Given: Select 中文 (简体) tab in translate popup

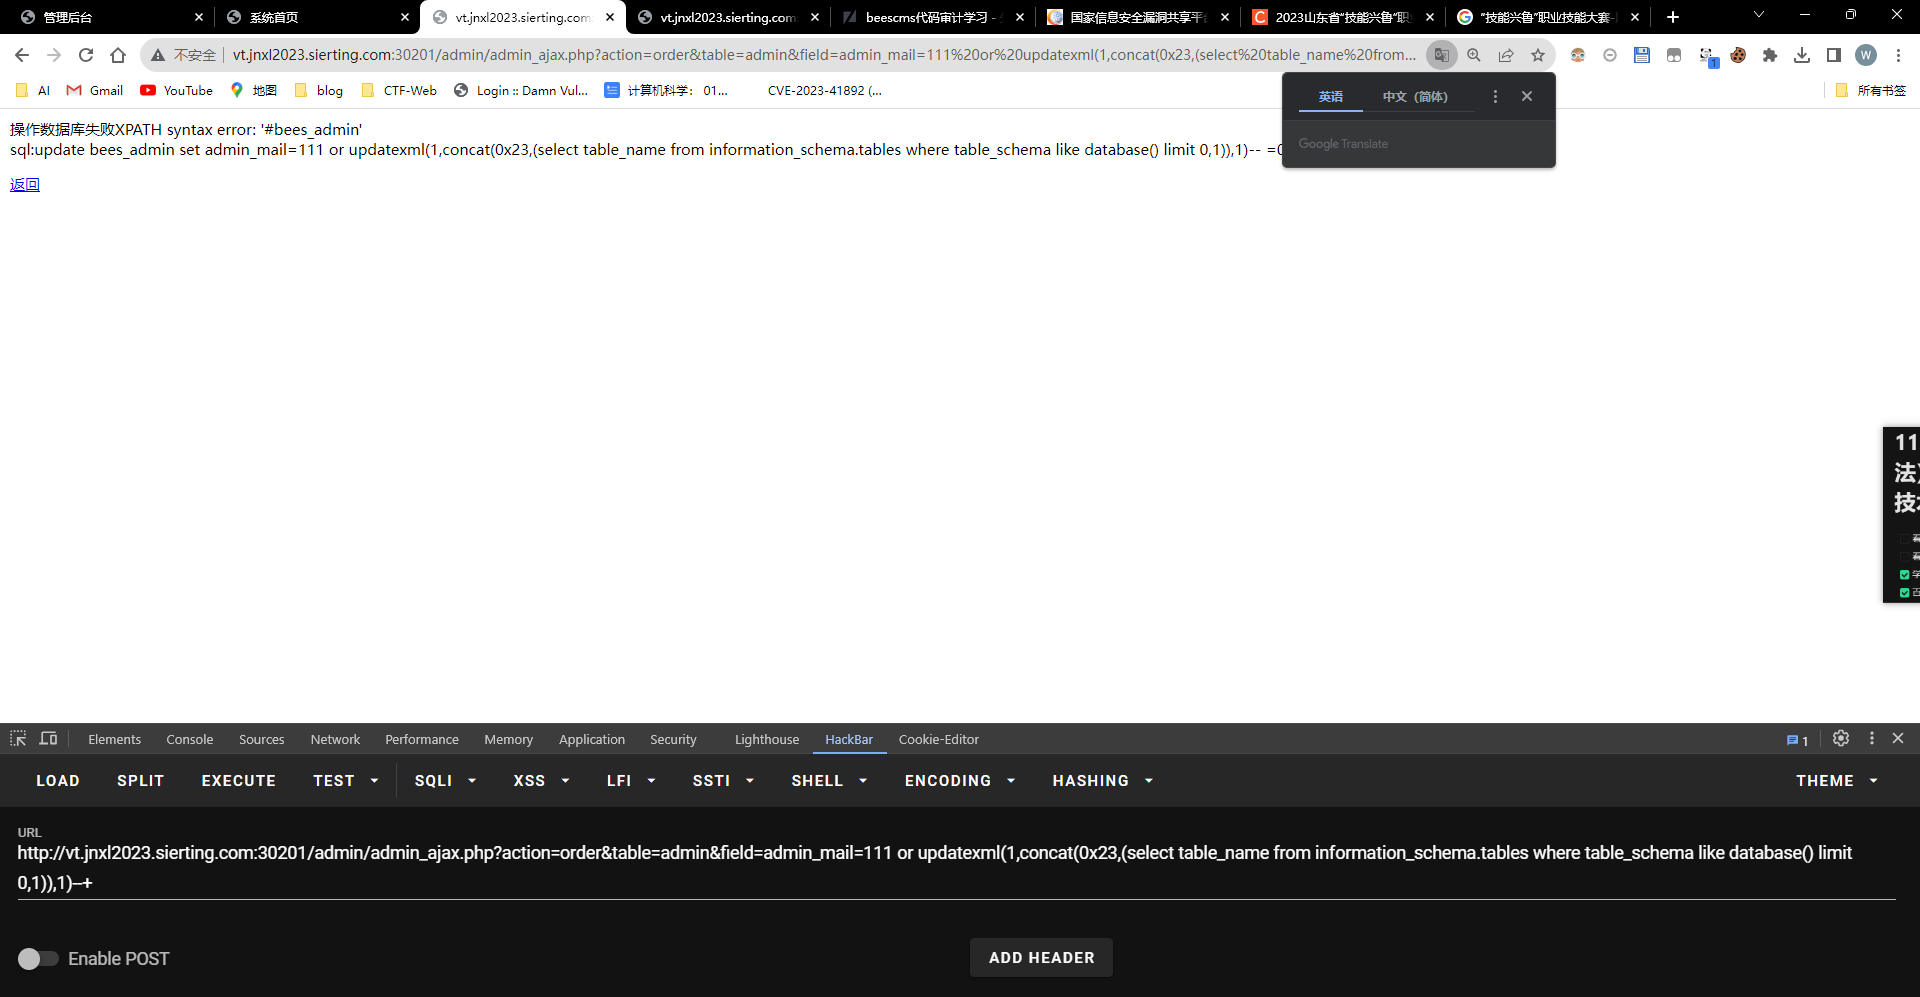Looking at the screenshot, I should (x=1415, y=96).
